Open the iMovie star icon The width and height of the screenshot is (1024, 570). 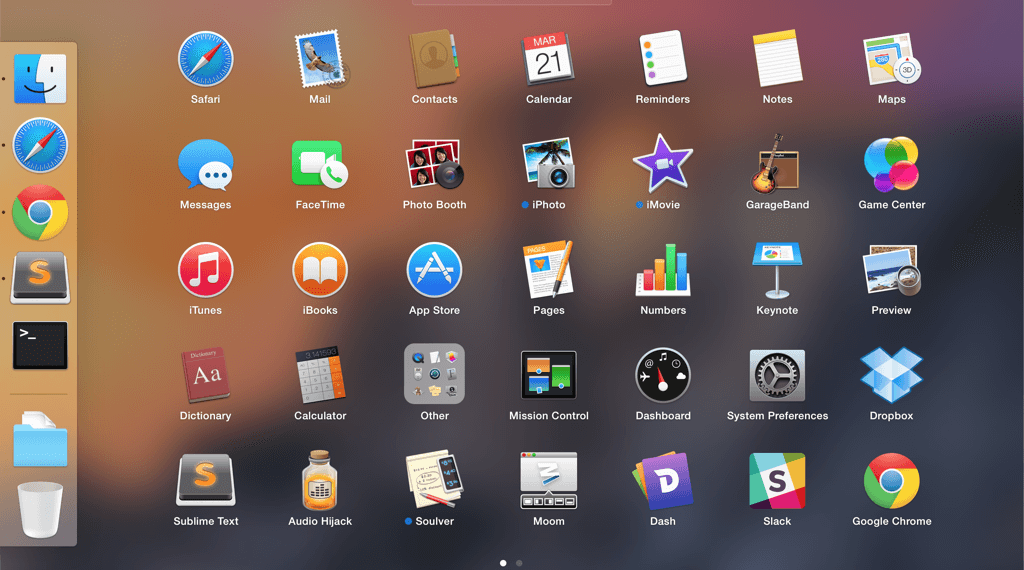point(663,164)
